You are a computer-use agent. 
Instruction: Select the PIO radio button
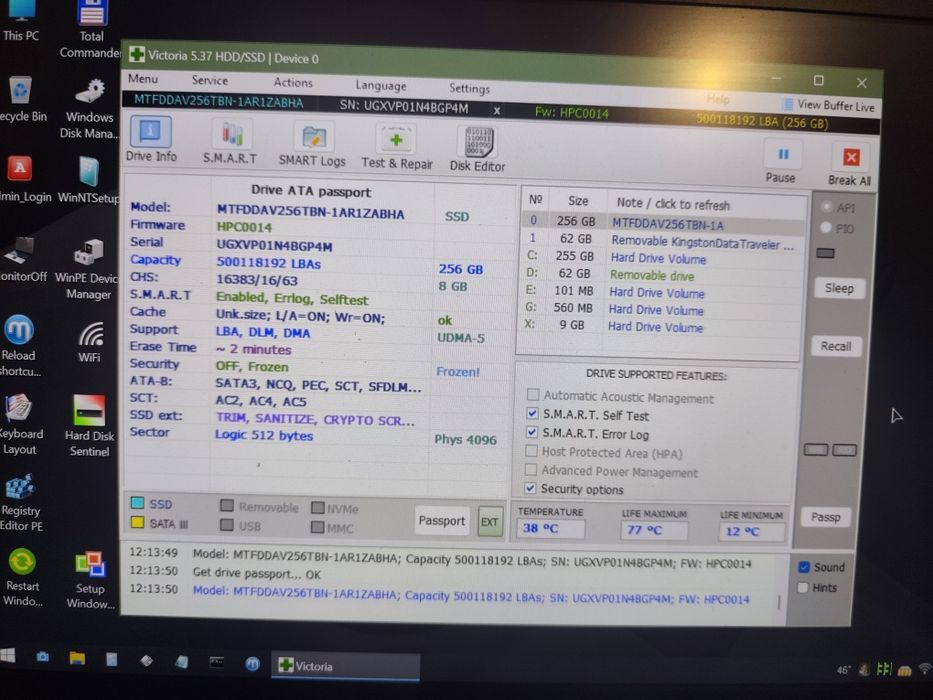[x=825, y=227]
